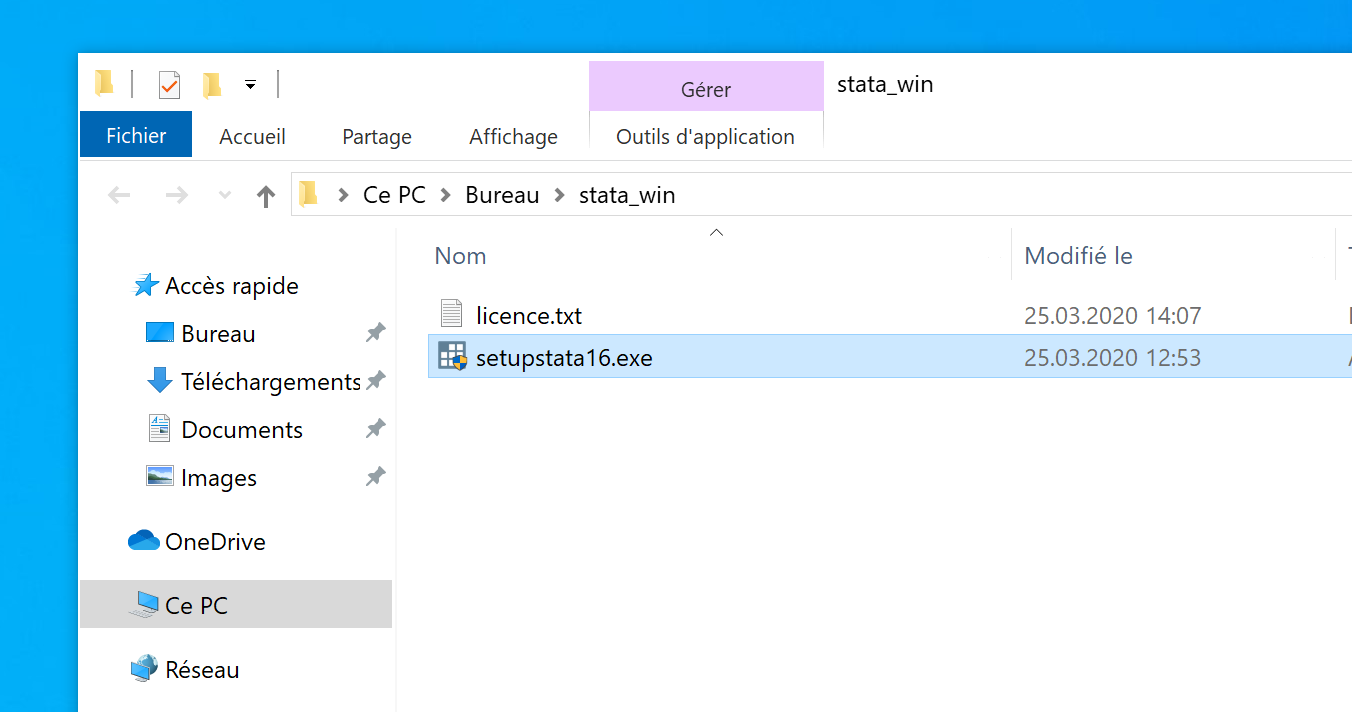Open the Fichier menu
This screenshot has width=1352, height=712.
click(136, 136)
